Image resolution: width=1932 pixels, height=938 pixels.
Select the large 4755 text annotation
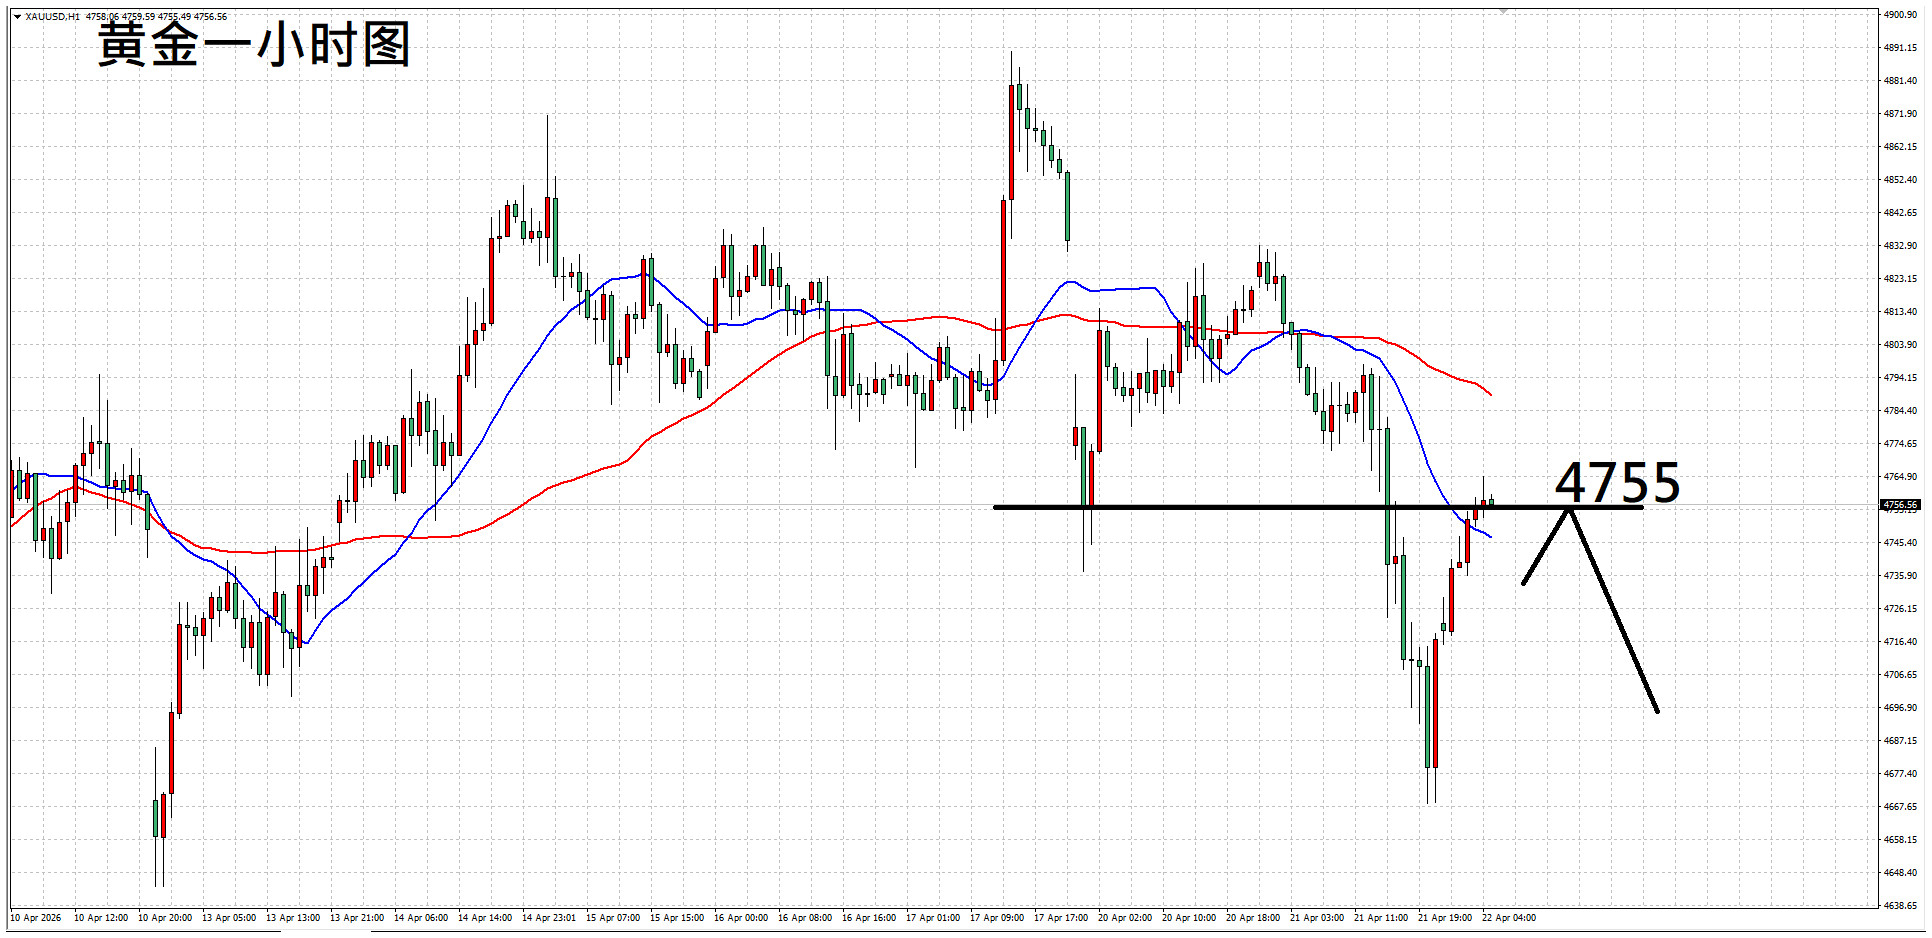tap(1617, 483)
